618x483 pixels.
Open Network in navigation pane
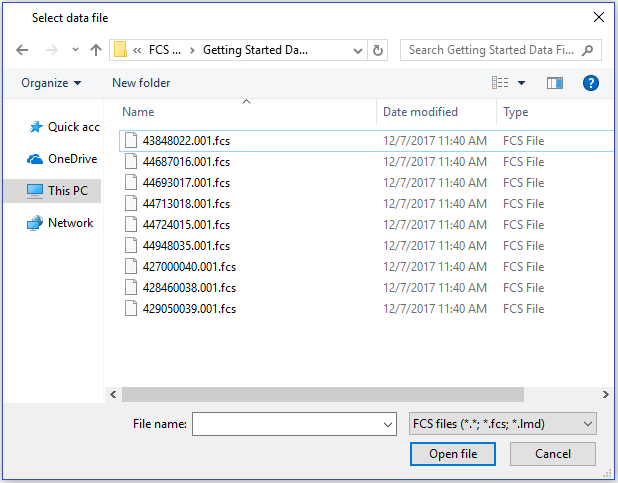click(60, 223)
